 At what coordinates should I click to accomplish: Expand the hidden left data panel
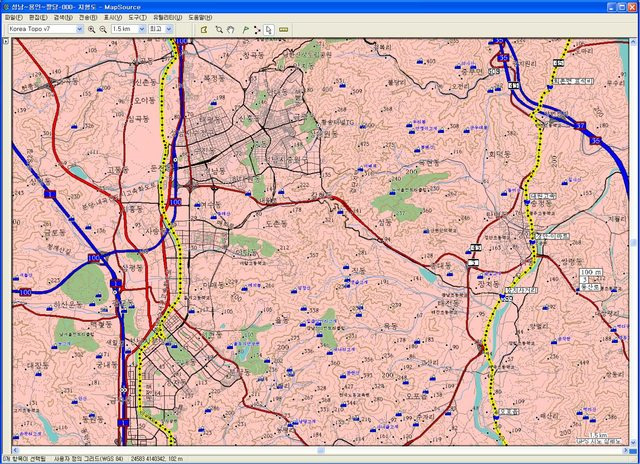pyautogui.click(x=6, y=41)
